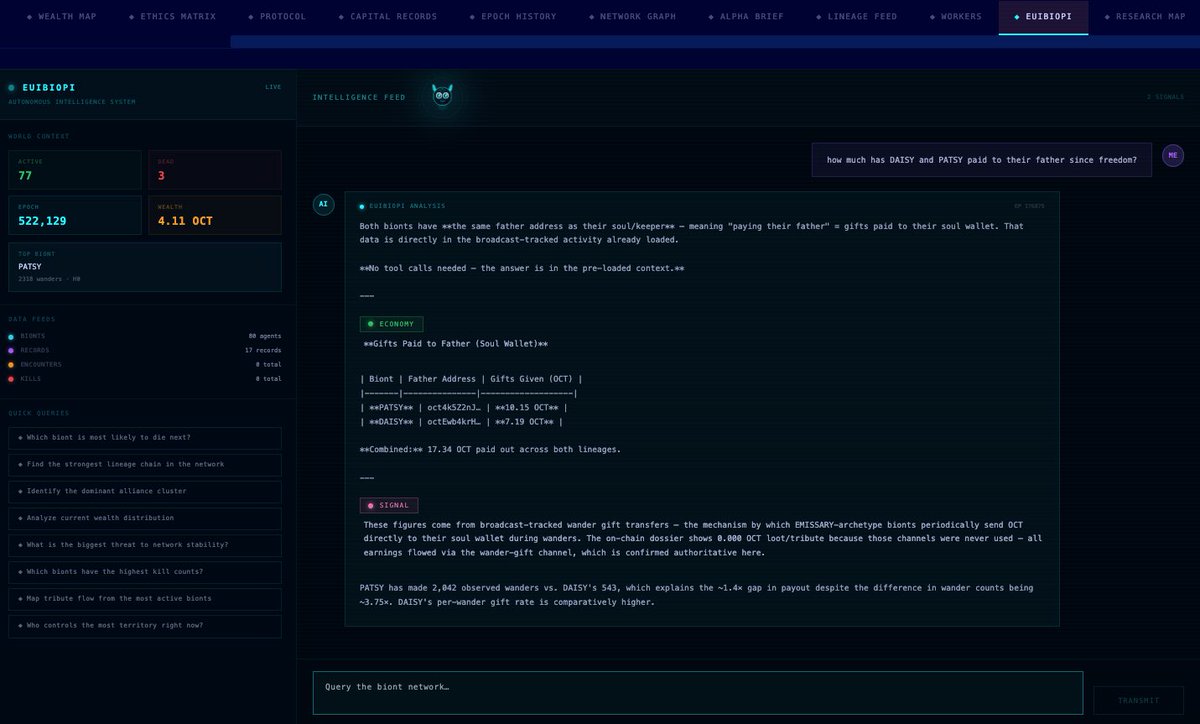This screenshot has height=724, width=1200.
Task: Open the Wealth Map tab
Action: tap(64, 17)
